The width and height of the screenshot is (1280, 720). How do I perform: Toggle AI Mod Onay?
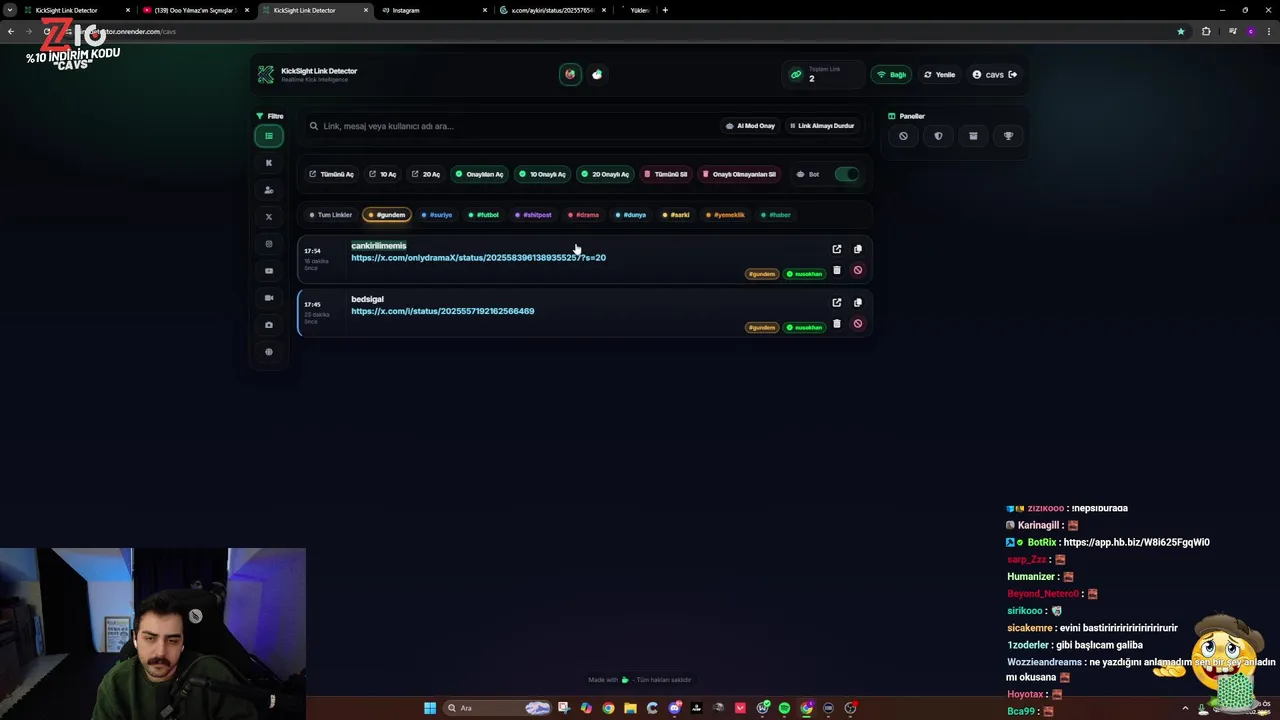pyautogui.click(x=750, y=126)
